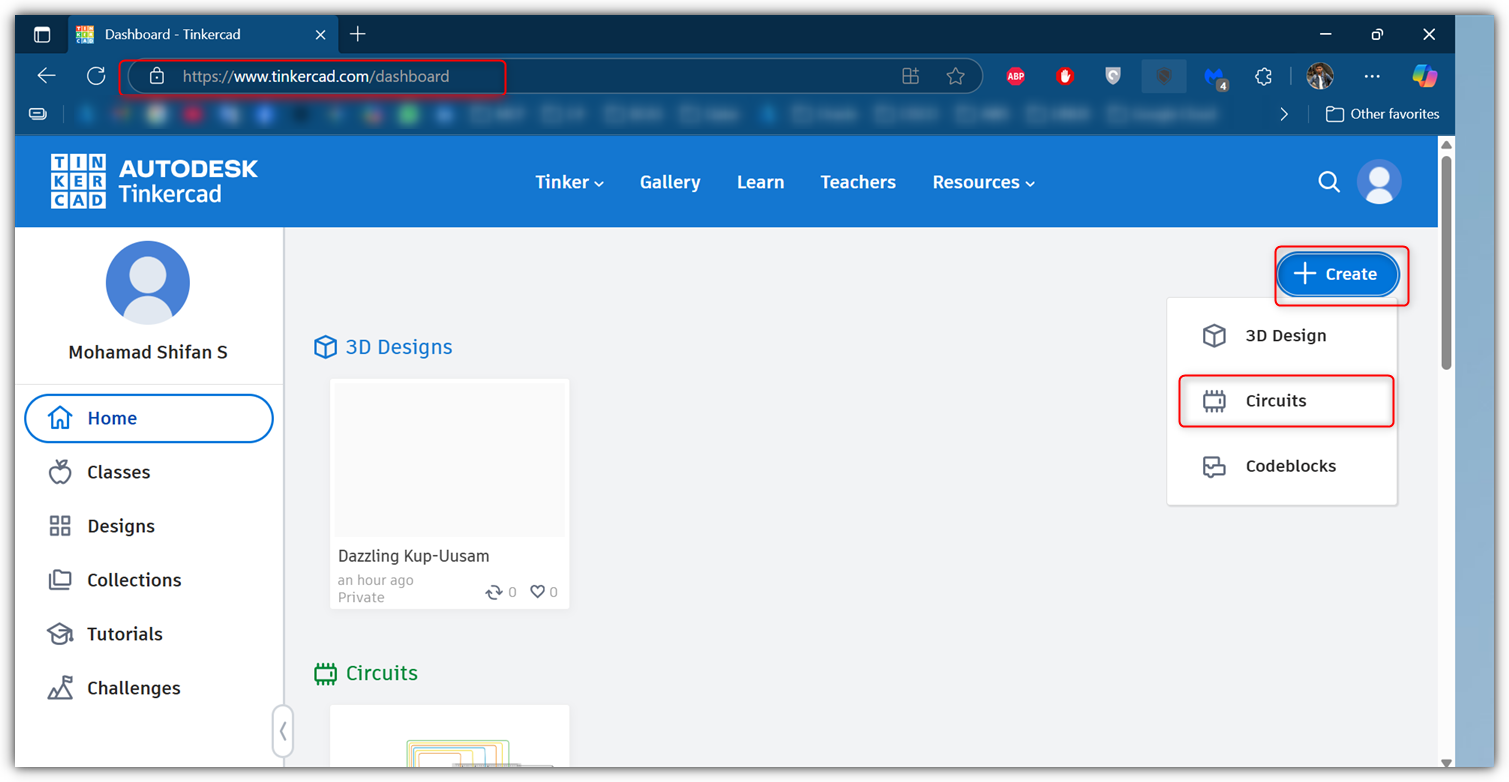
Task: Click the heart likes icon on Dazzling Kup-Uusam
Action: [537, 592]
